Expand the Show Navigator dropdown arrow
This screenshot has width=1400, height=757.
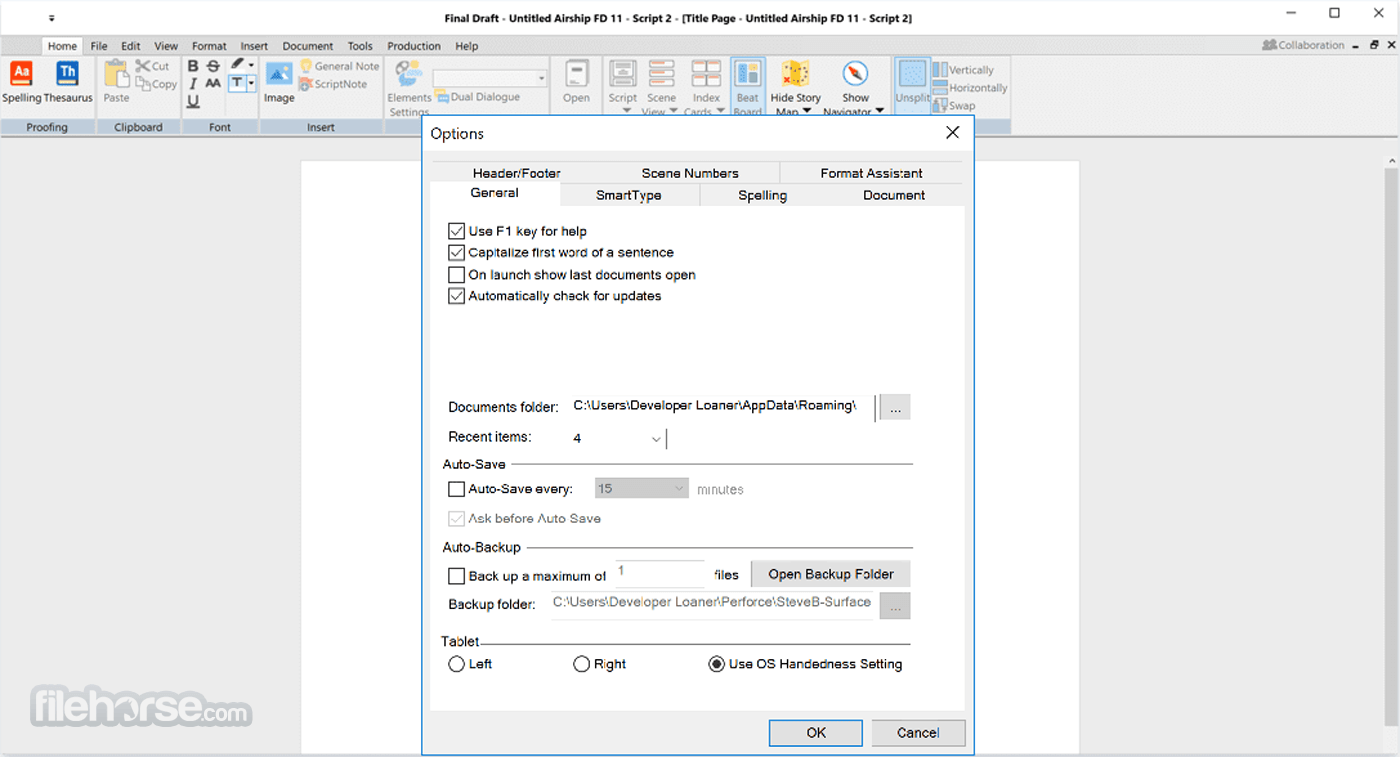point(880,111)
